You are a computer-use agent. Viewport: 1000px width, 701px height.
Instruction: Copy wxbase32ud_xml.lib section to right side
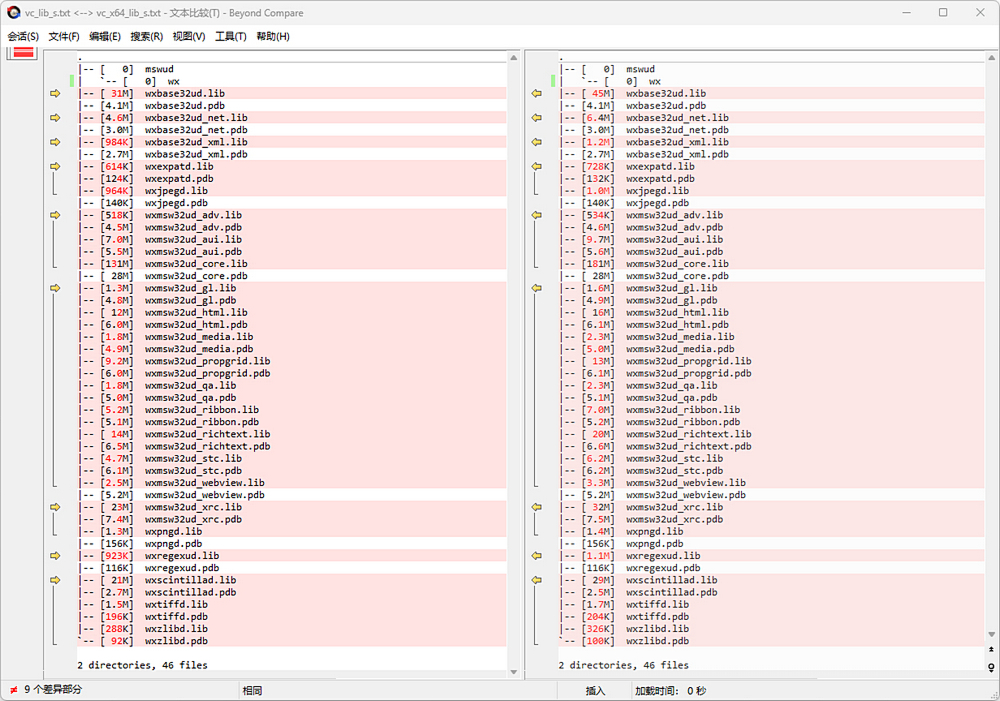[55, 142]
